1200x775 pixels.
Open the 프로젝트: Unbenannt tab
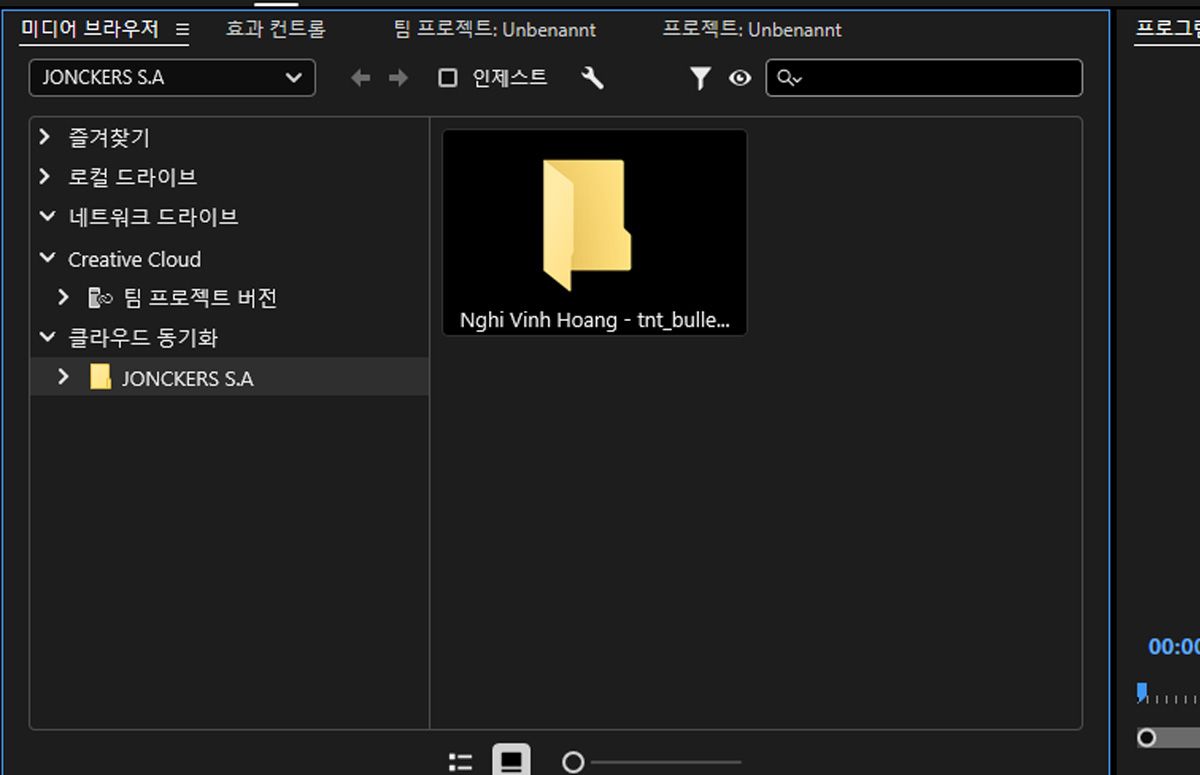(752, 29)
